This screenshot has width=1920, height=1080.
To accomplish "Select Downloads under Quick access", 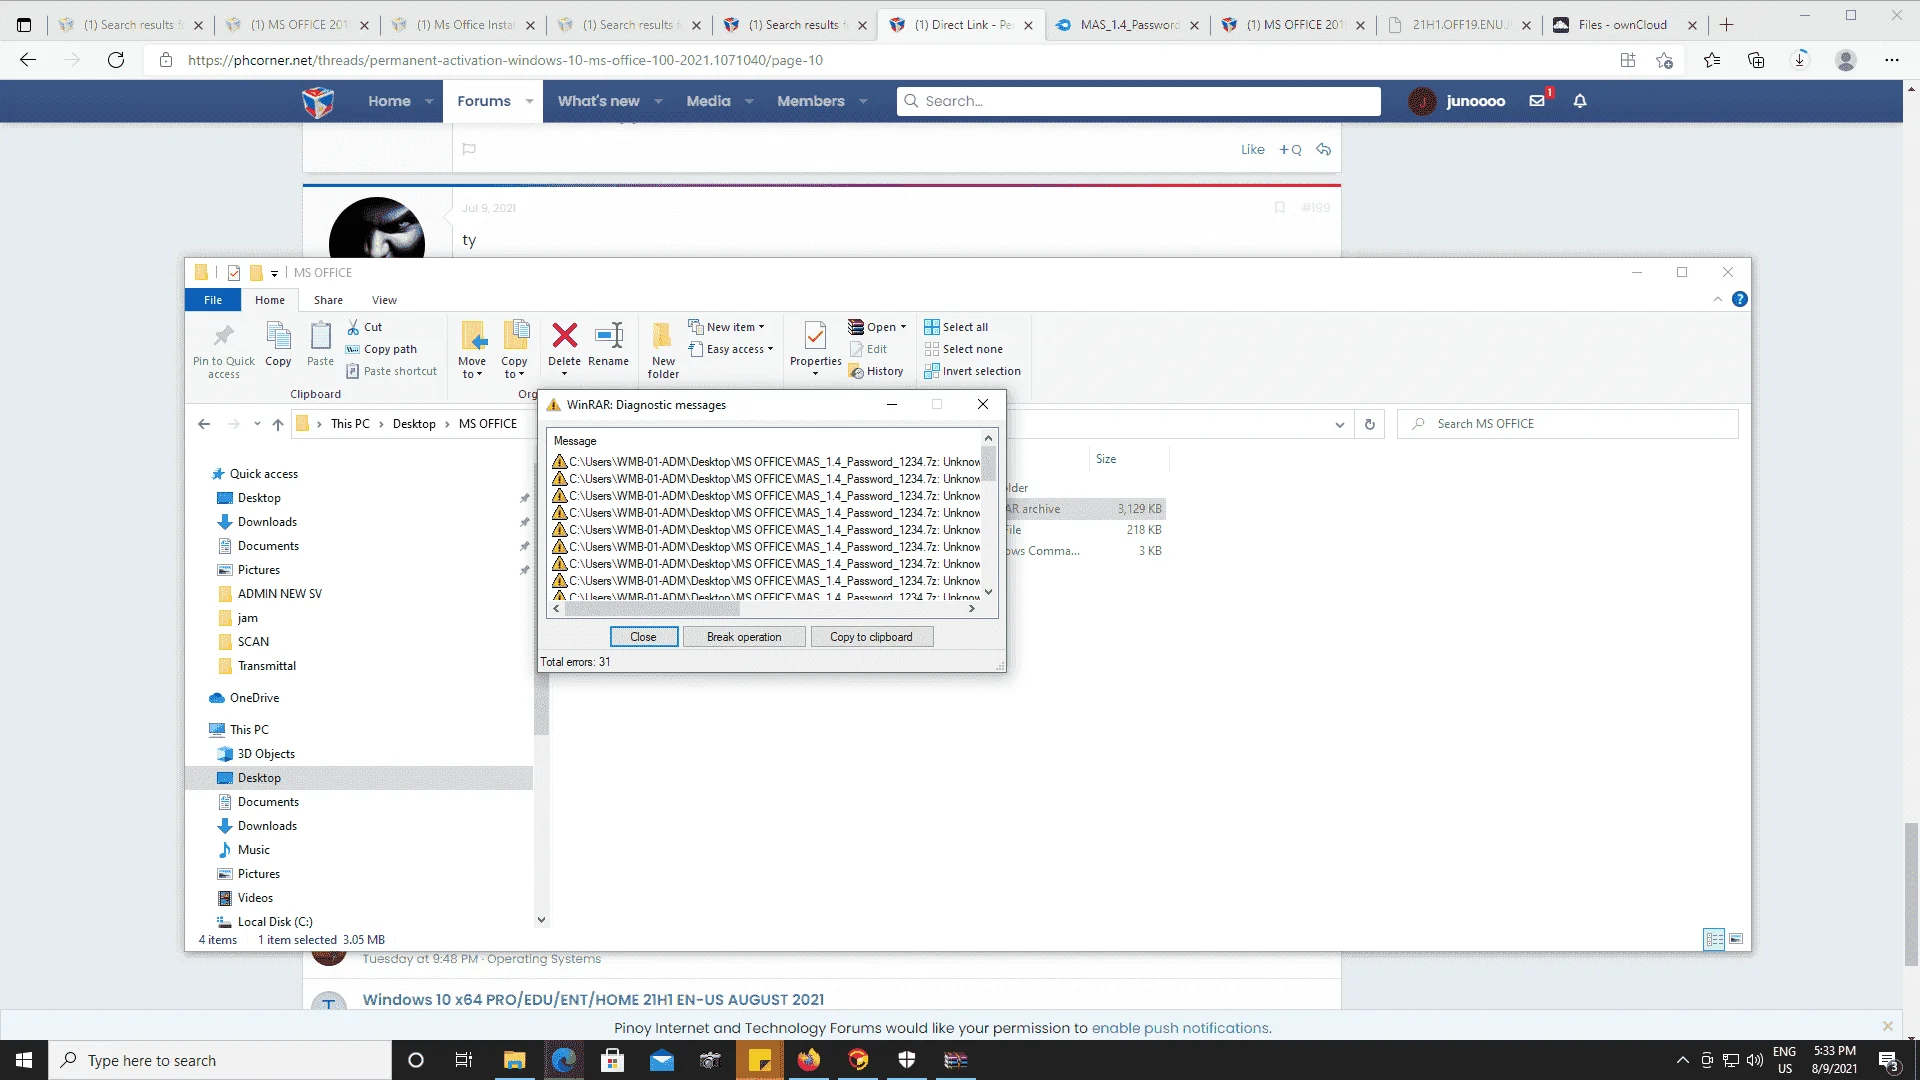I will (267, 522).
